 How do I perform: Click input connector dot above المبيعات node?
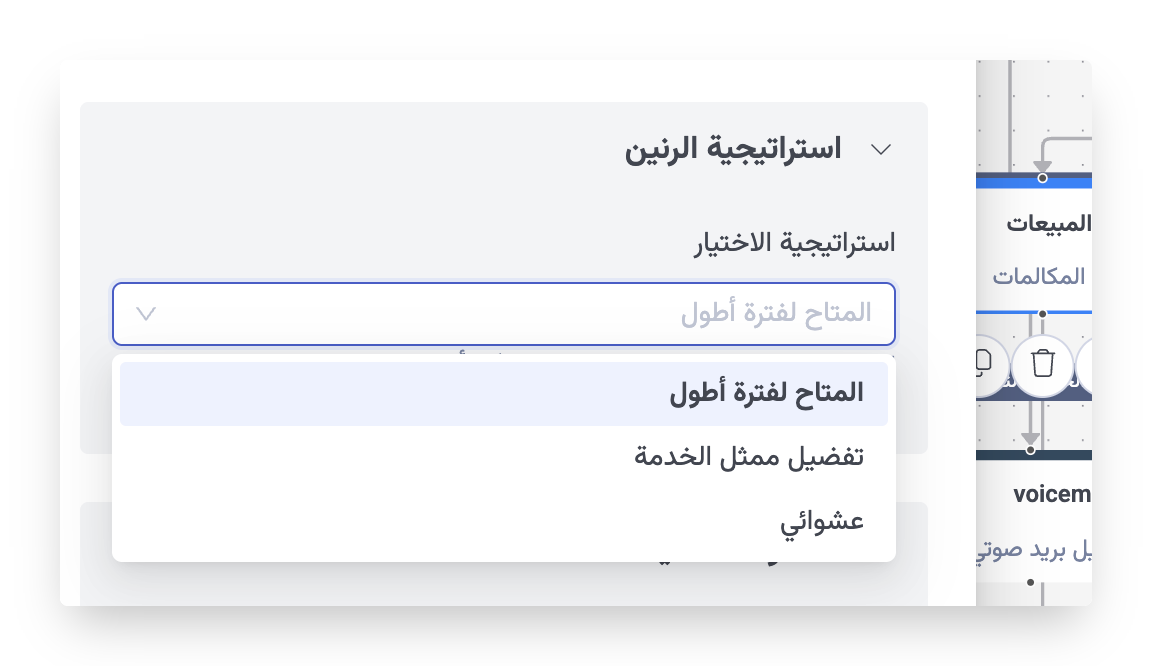tap(1042, 178)
